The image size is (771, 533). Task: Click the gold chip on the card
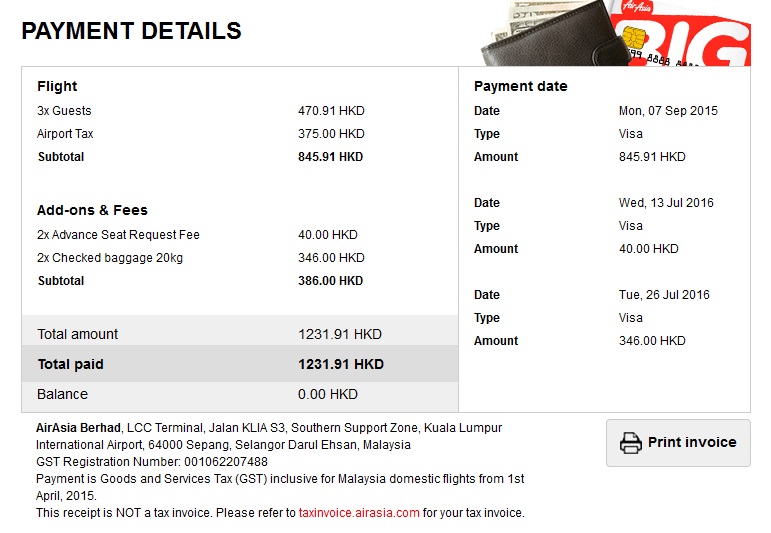632,37
